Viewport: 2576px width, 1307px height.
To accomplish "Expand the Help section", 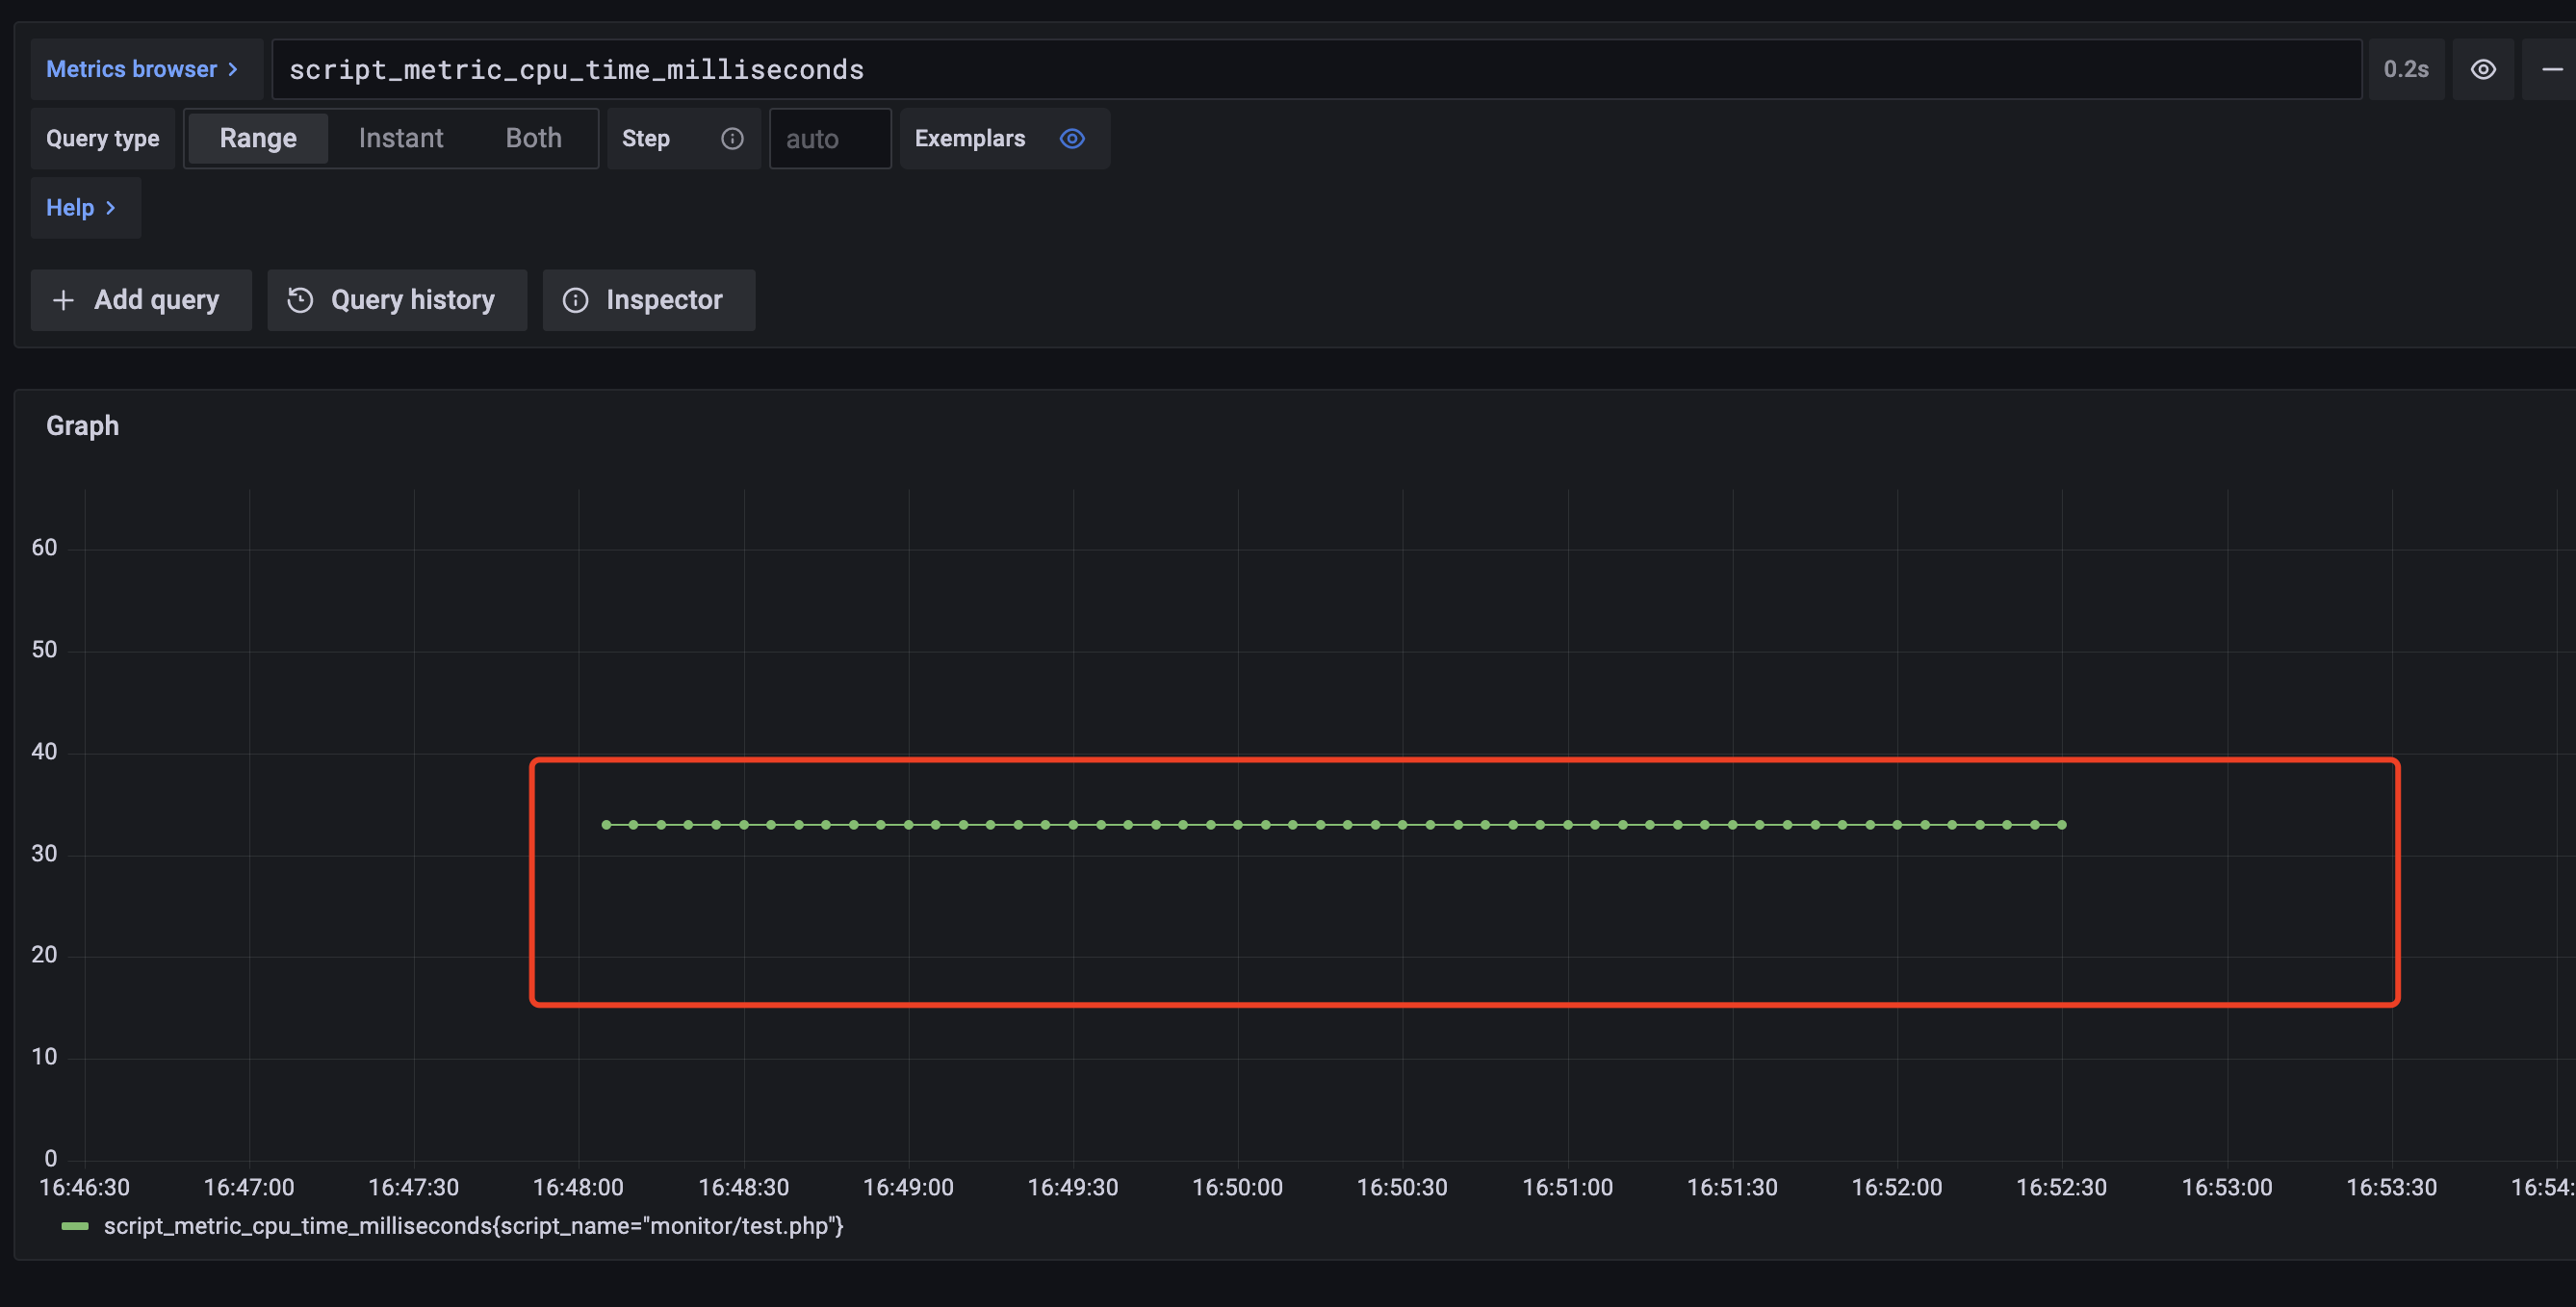I will coord(85,208).
